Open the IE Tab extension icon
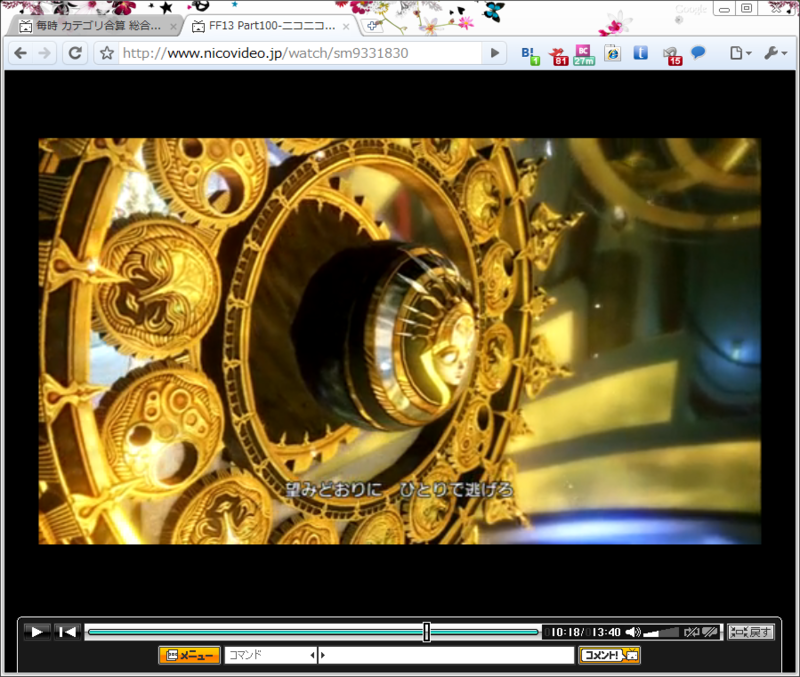The height and width of the screenshot is (677, 800). tap(613, 53)
